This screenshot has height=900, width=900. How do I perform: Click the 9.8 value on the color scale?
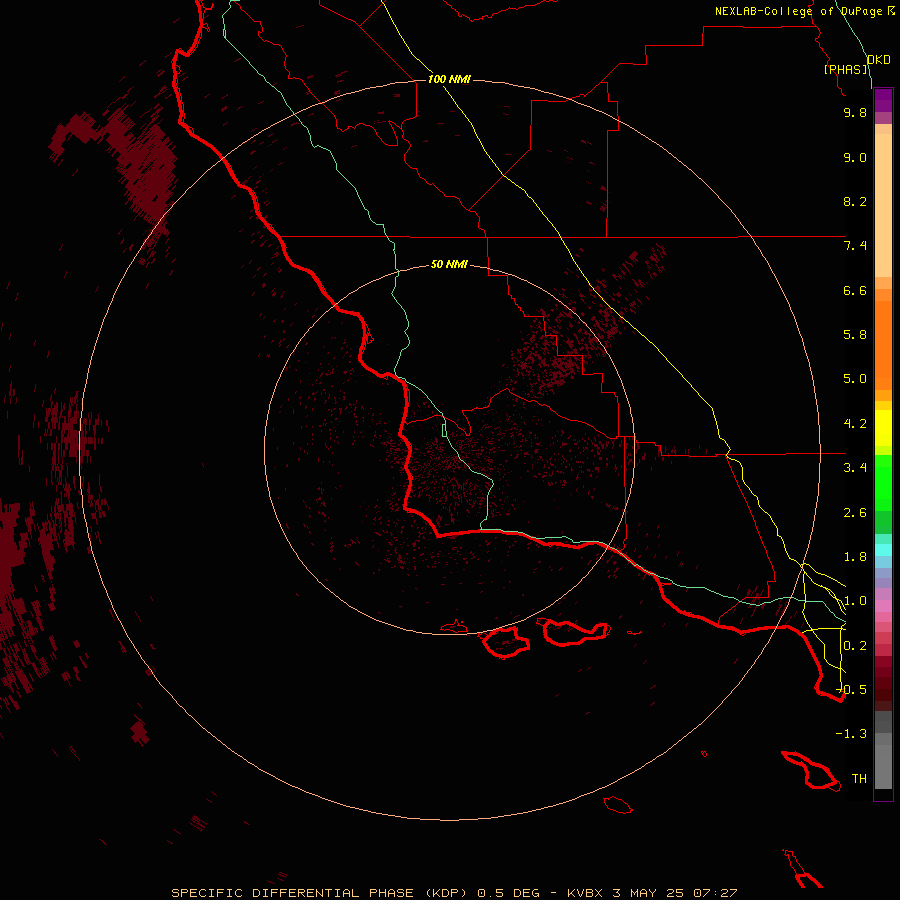(855, 112)
